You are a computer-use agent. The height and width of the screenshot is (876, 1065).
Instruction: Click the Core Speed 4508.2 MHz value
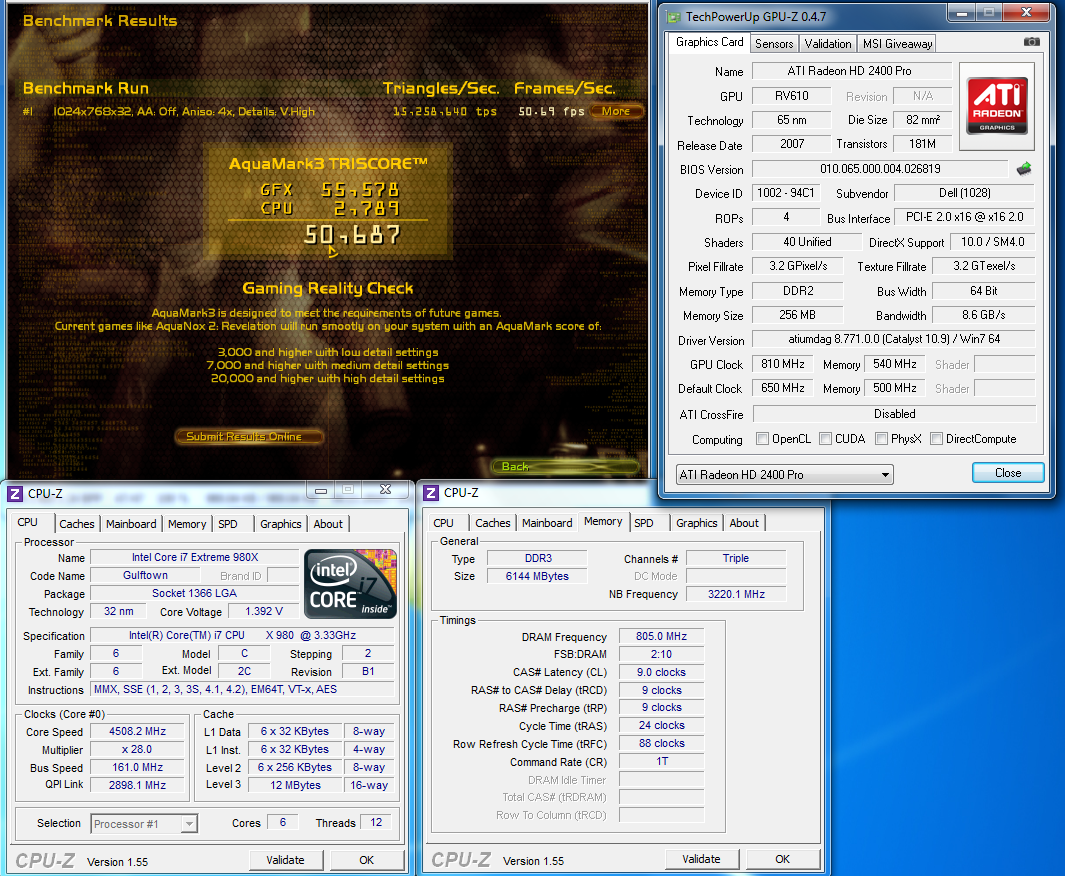click(x=137, y=731)
